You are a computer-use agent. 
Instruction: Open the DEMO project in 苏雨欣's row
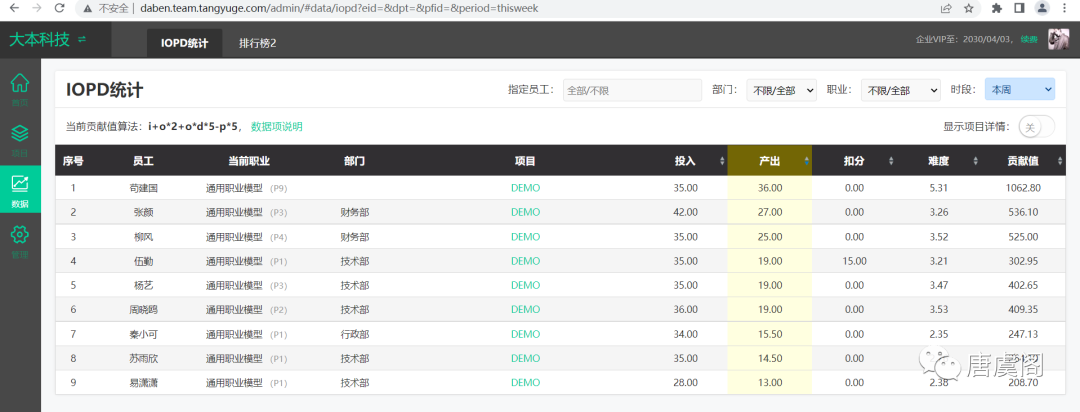526,358
